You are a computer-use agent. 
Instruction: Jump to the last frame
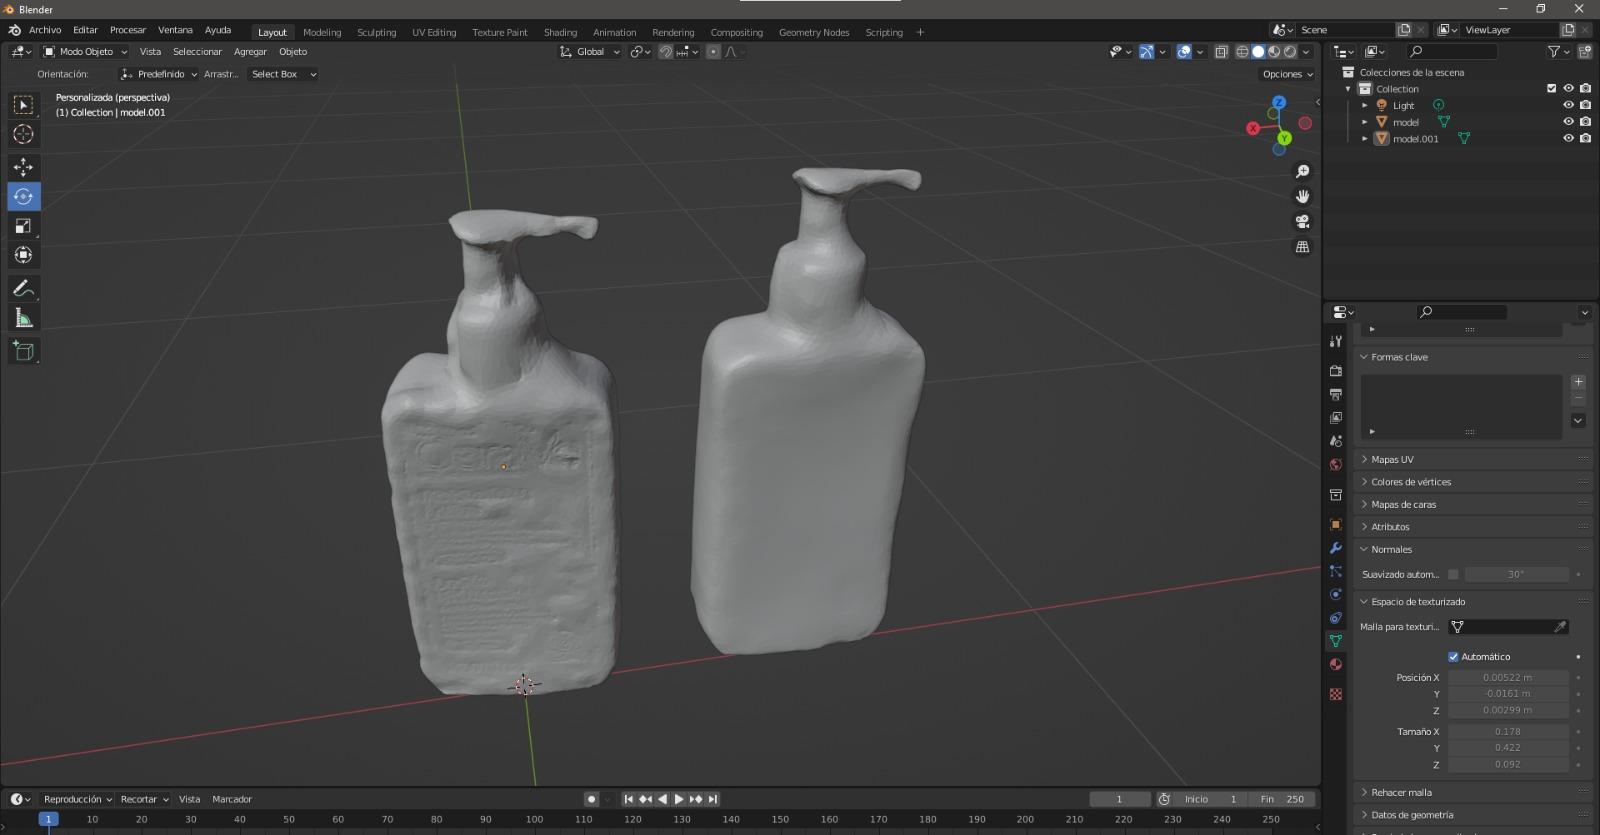[713, 799]
